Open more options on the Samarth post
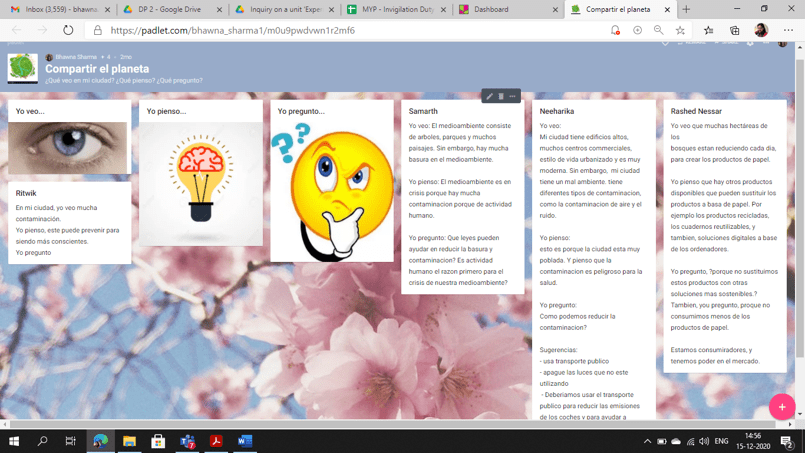The height and width of the screenshot is (453, 805). pos(513,96)
